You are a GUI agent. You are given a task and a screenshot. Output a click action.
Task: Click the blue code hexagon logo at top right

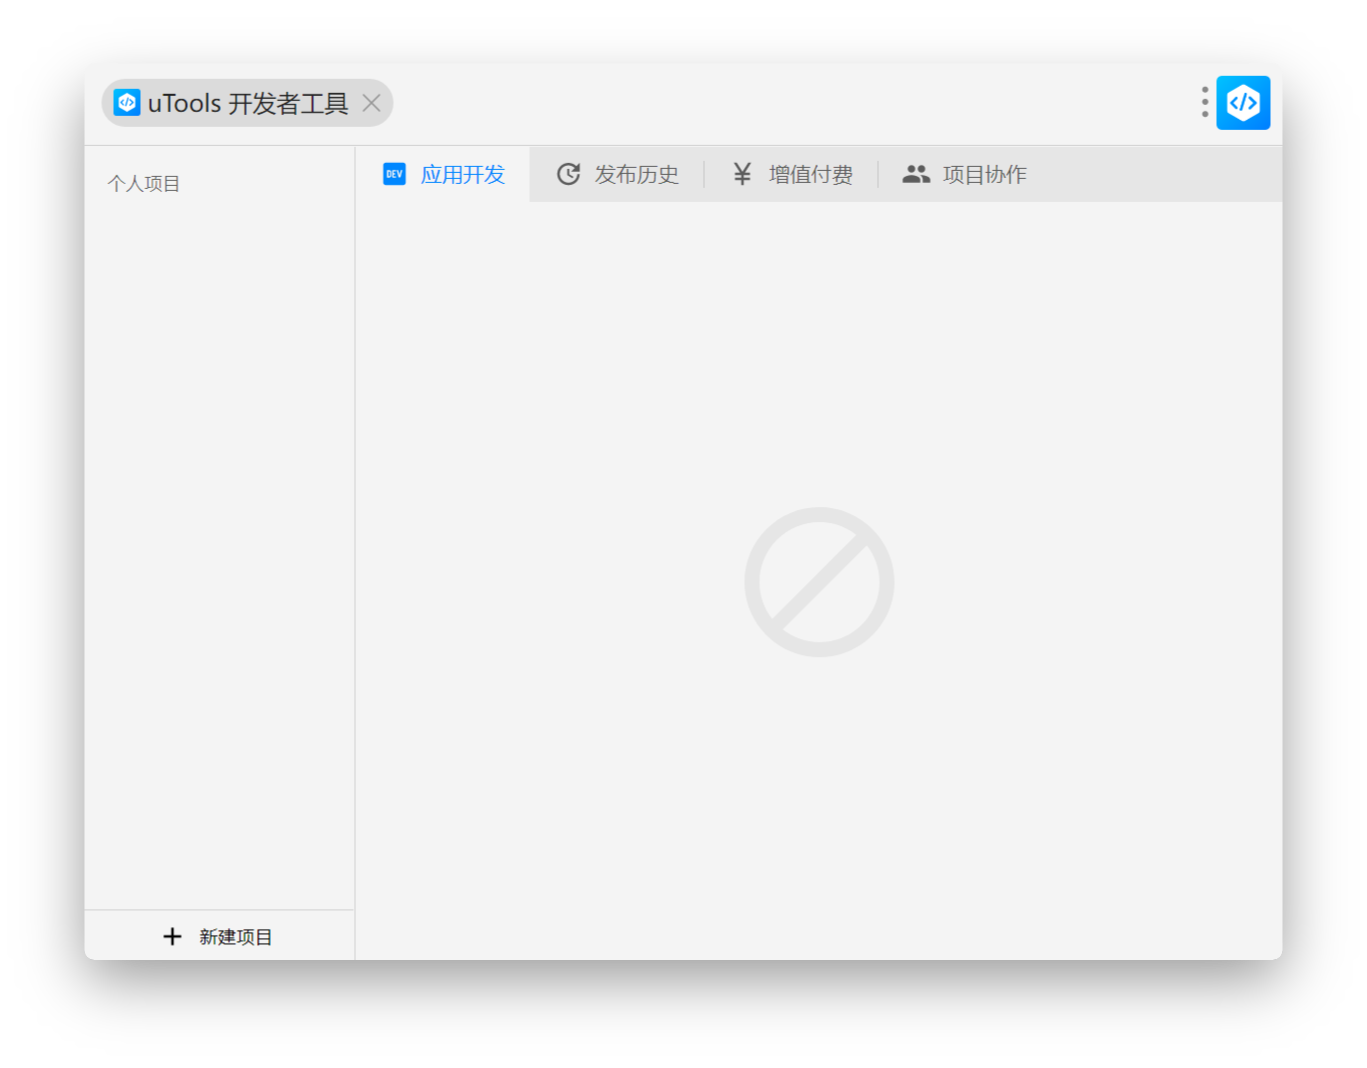coord(1243,102)
